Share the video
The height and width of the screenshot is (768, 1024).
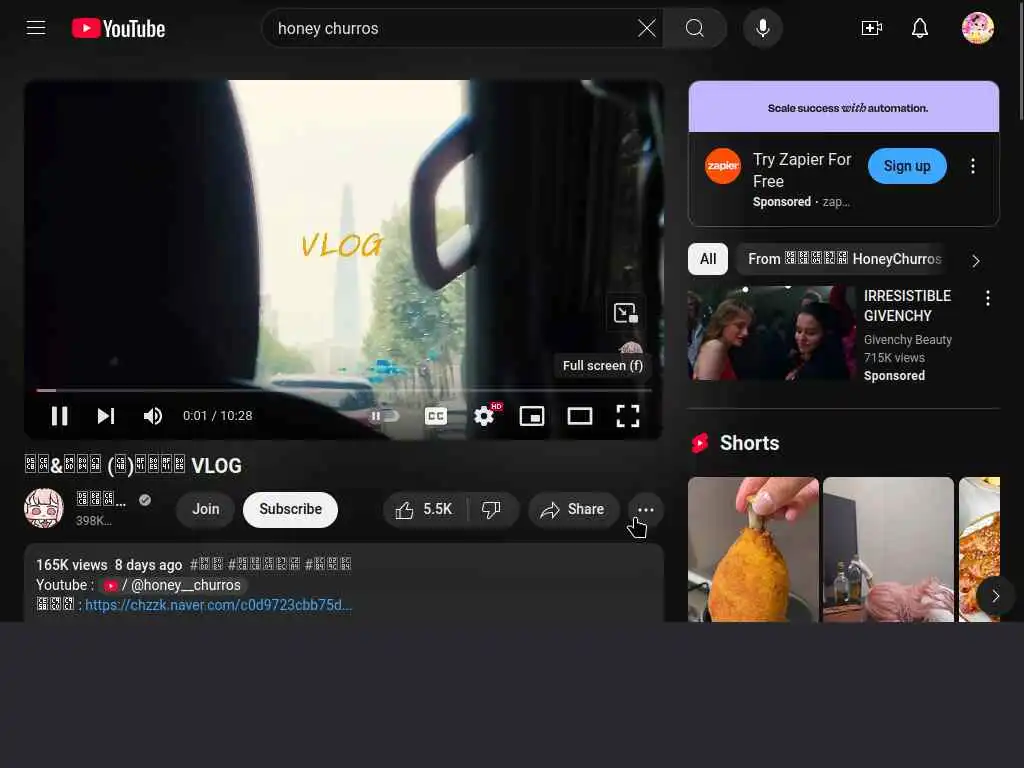[573, 509]
